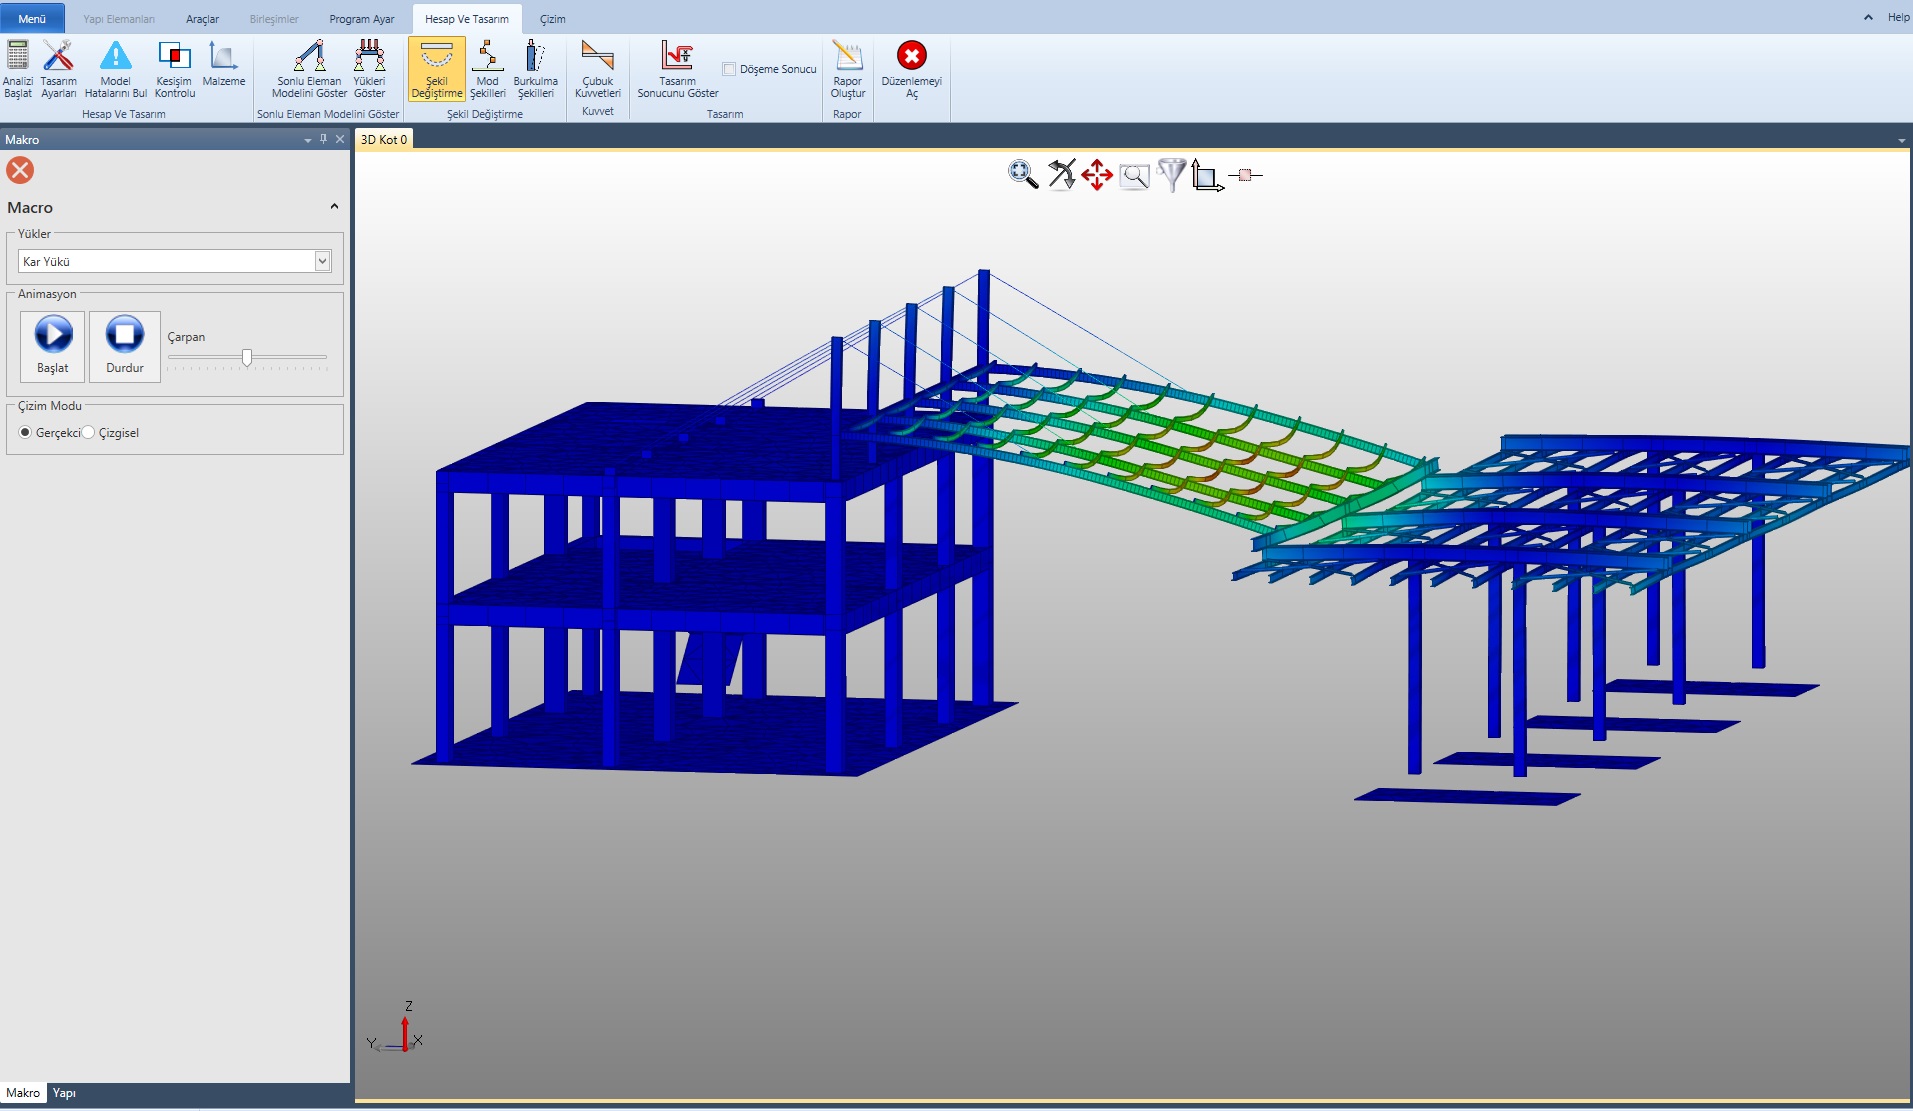Open Makro panel options dropdown arrow
Screen dimensions: 1913x1111
[308, 140]
